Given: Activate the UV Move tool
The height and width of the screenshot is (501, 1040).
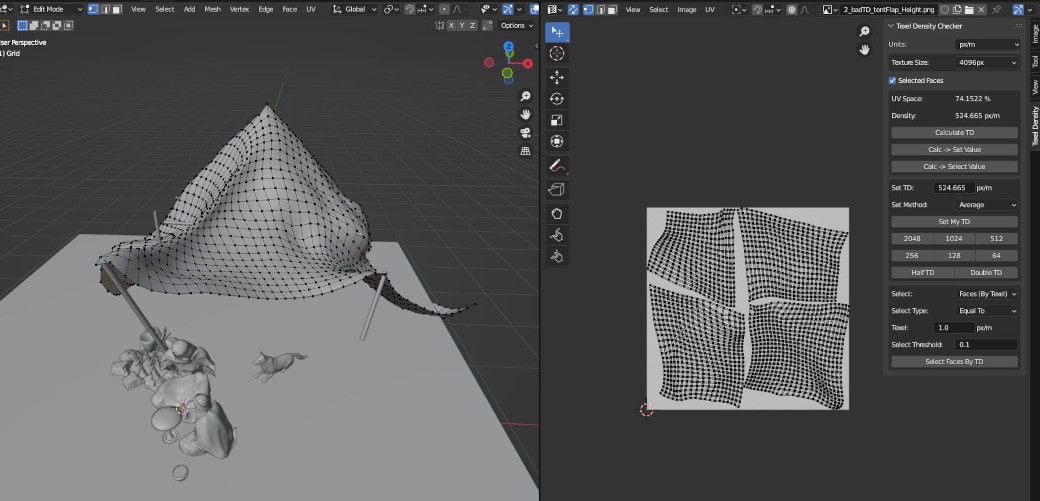Looking at the screenshot, I should (x=557, y=77).
